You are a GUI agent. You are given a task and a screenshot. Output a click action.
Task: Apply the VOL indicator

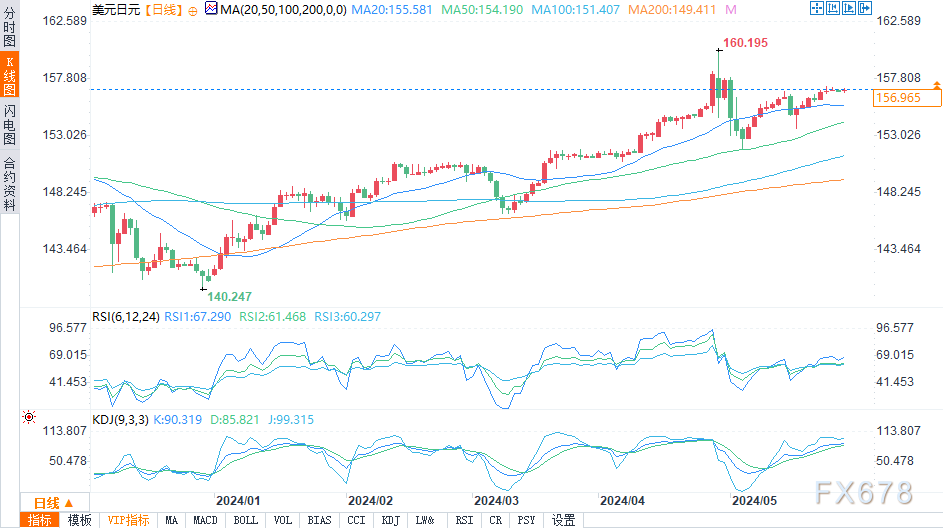[283, 520]
